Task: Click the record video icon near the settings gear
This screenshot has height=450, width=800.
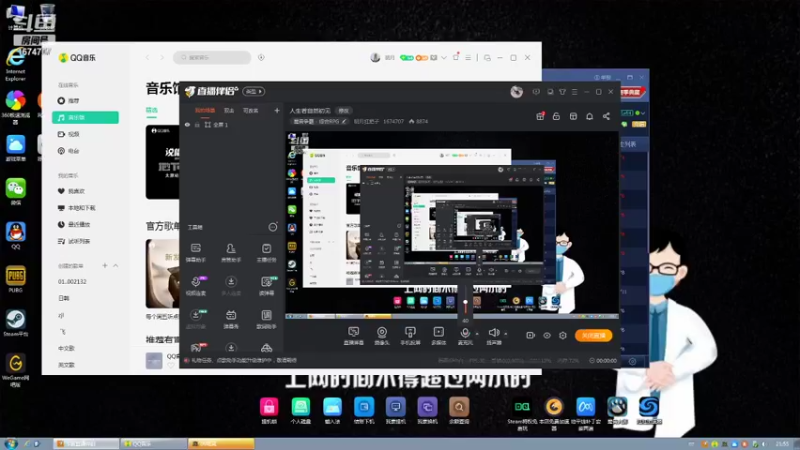Action: click(531, 335)
